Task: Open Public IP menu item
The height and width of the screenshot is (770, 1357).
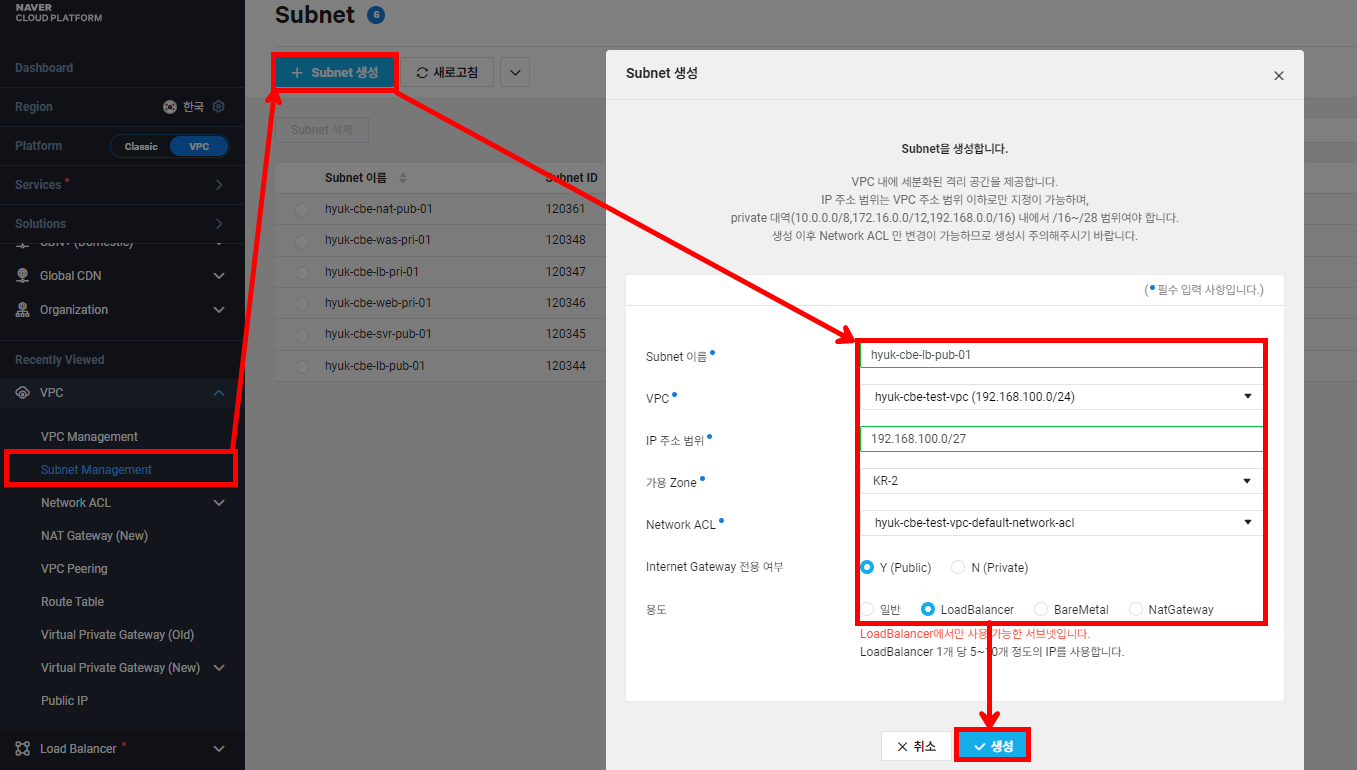Action: pos(64,701)
